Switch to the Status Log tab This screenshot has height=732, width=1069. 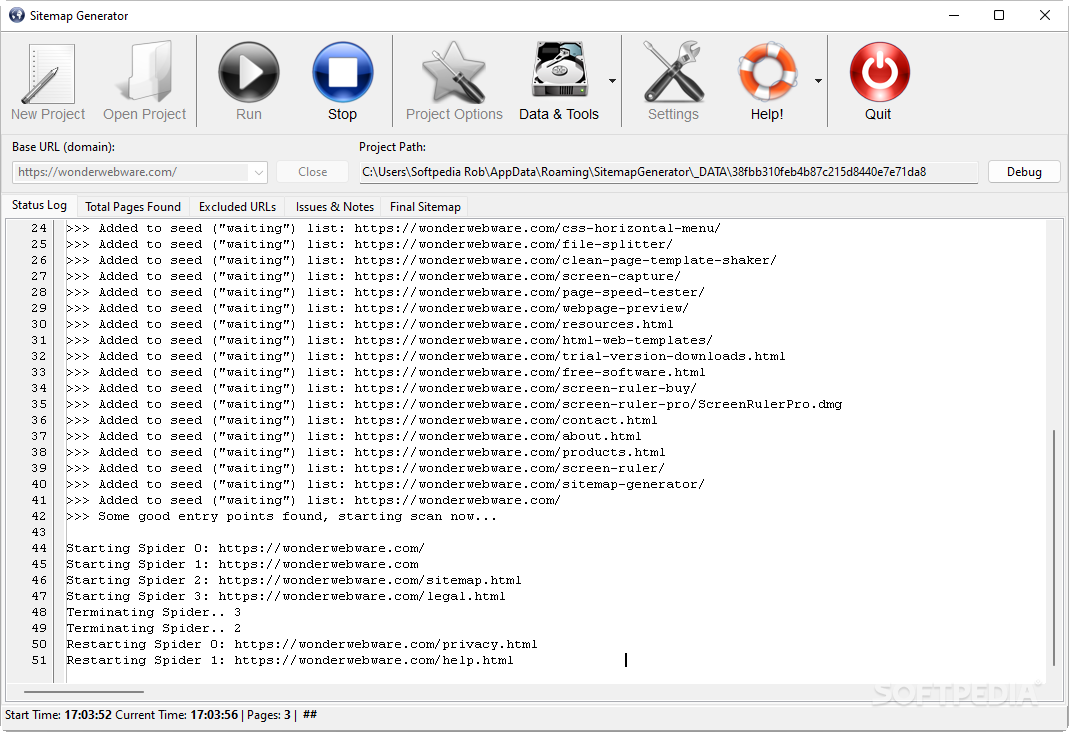(39, 205)
